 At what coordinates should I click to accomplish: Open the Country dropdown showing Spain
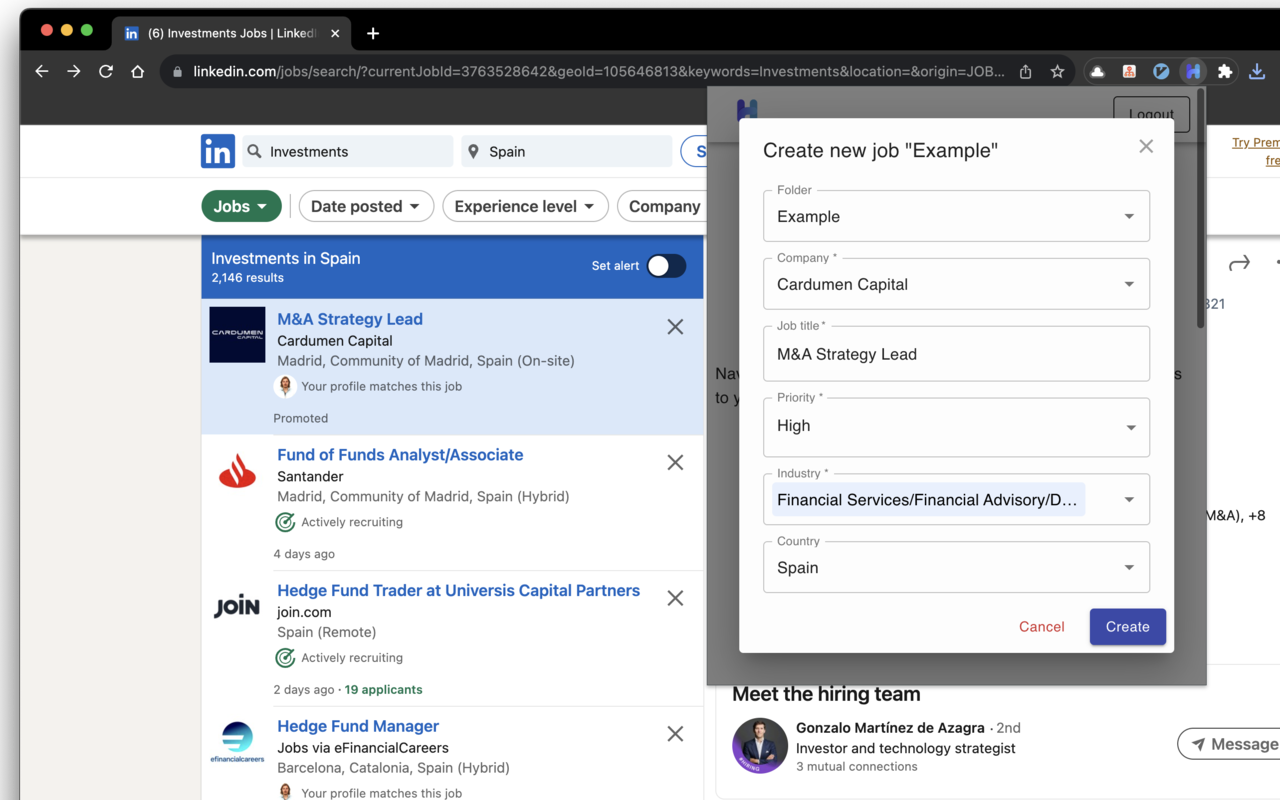coord(1129,568)
